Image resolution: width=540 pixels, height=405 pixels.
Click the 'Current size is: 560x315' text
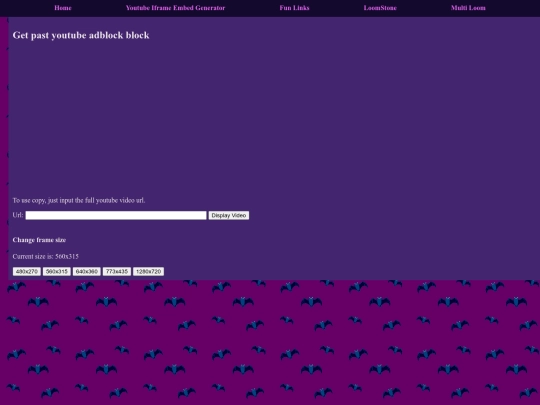click(45, 256)
